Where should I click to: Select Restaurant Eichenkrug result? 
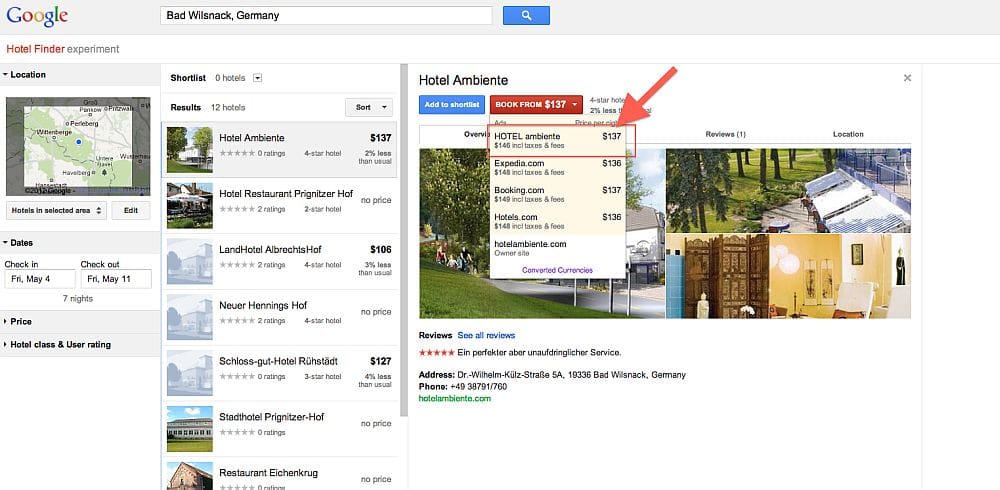click(279, 474)
